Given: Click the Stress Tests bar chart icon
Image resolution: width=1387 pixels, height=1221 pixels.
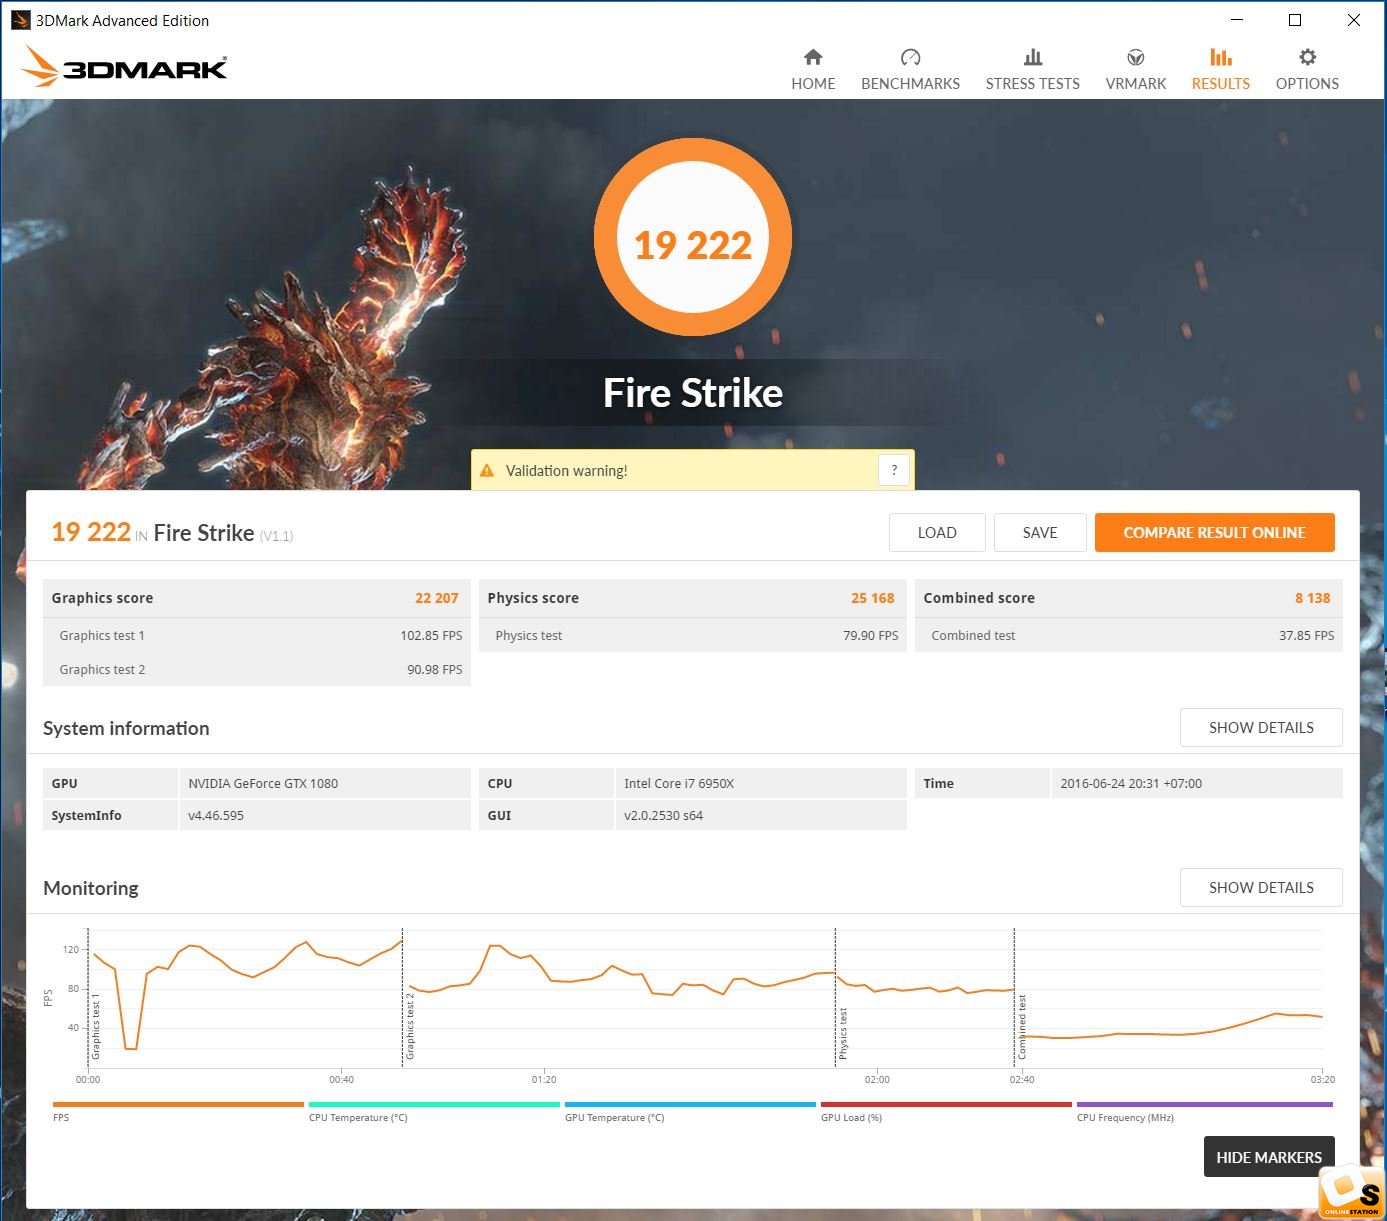Looking at the screenshot, I should 1033,57.
